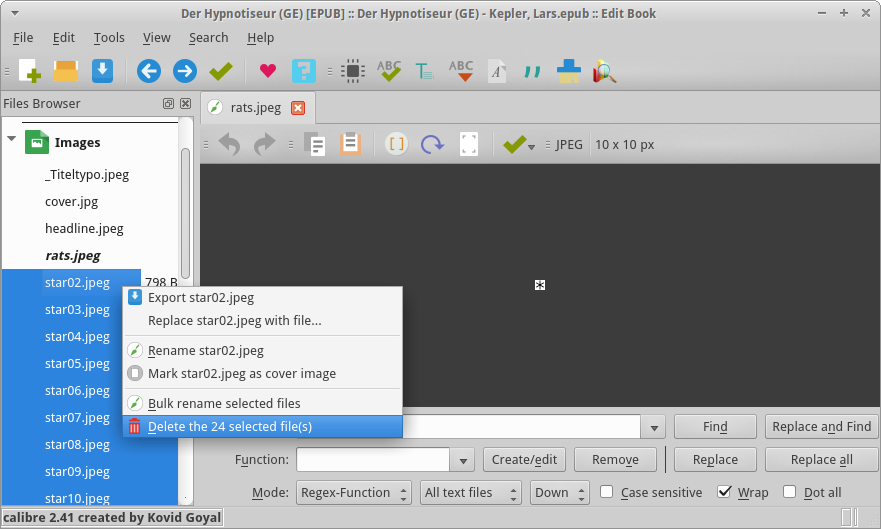Click the chip-shaped embed fonts icon
881x529 pixels.
coord(353,71)
